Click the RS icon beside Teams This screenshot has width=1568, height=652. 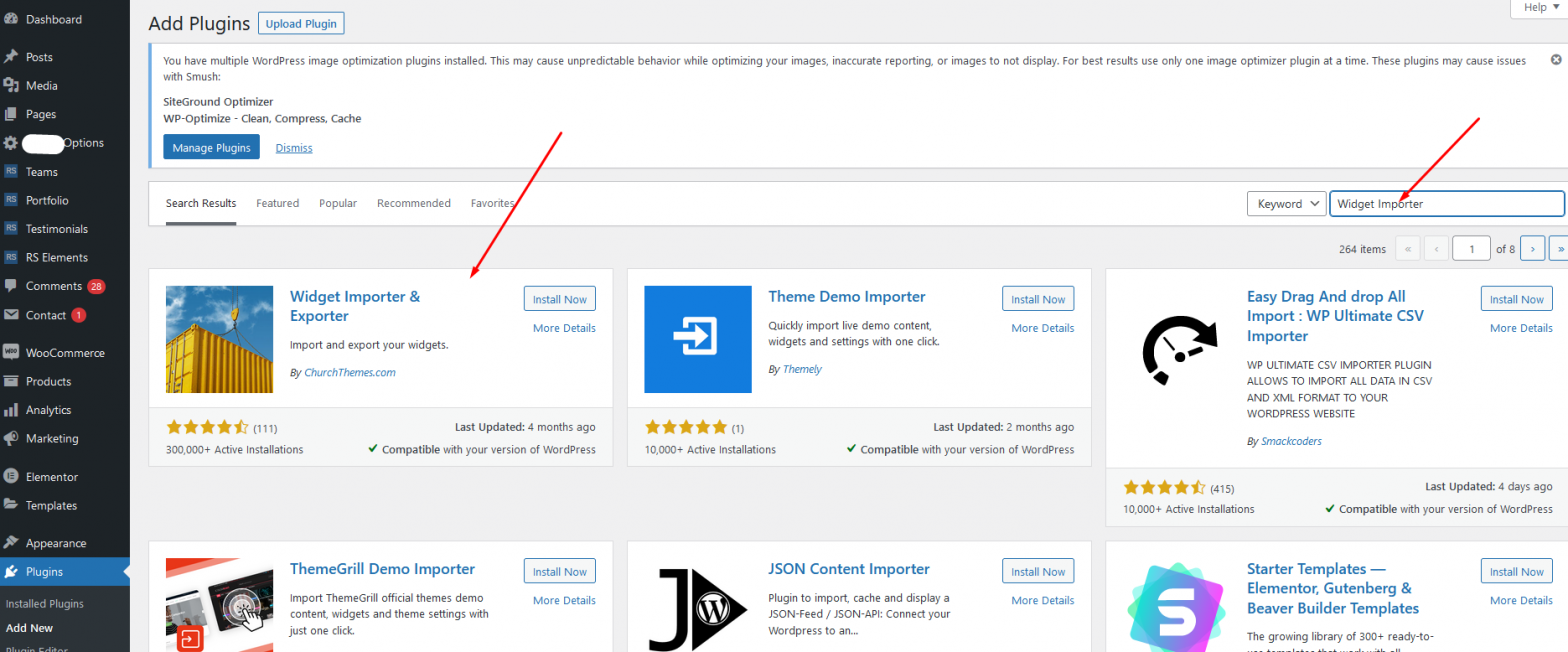tap(11, 172)
